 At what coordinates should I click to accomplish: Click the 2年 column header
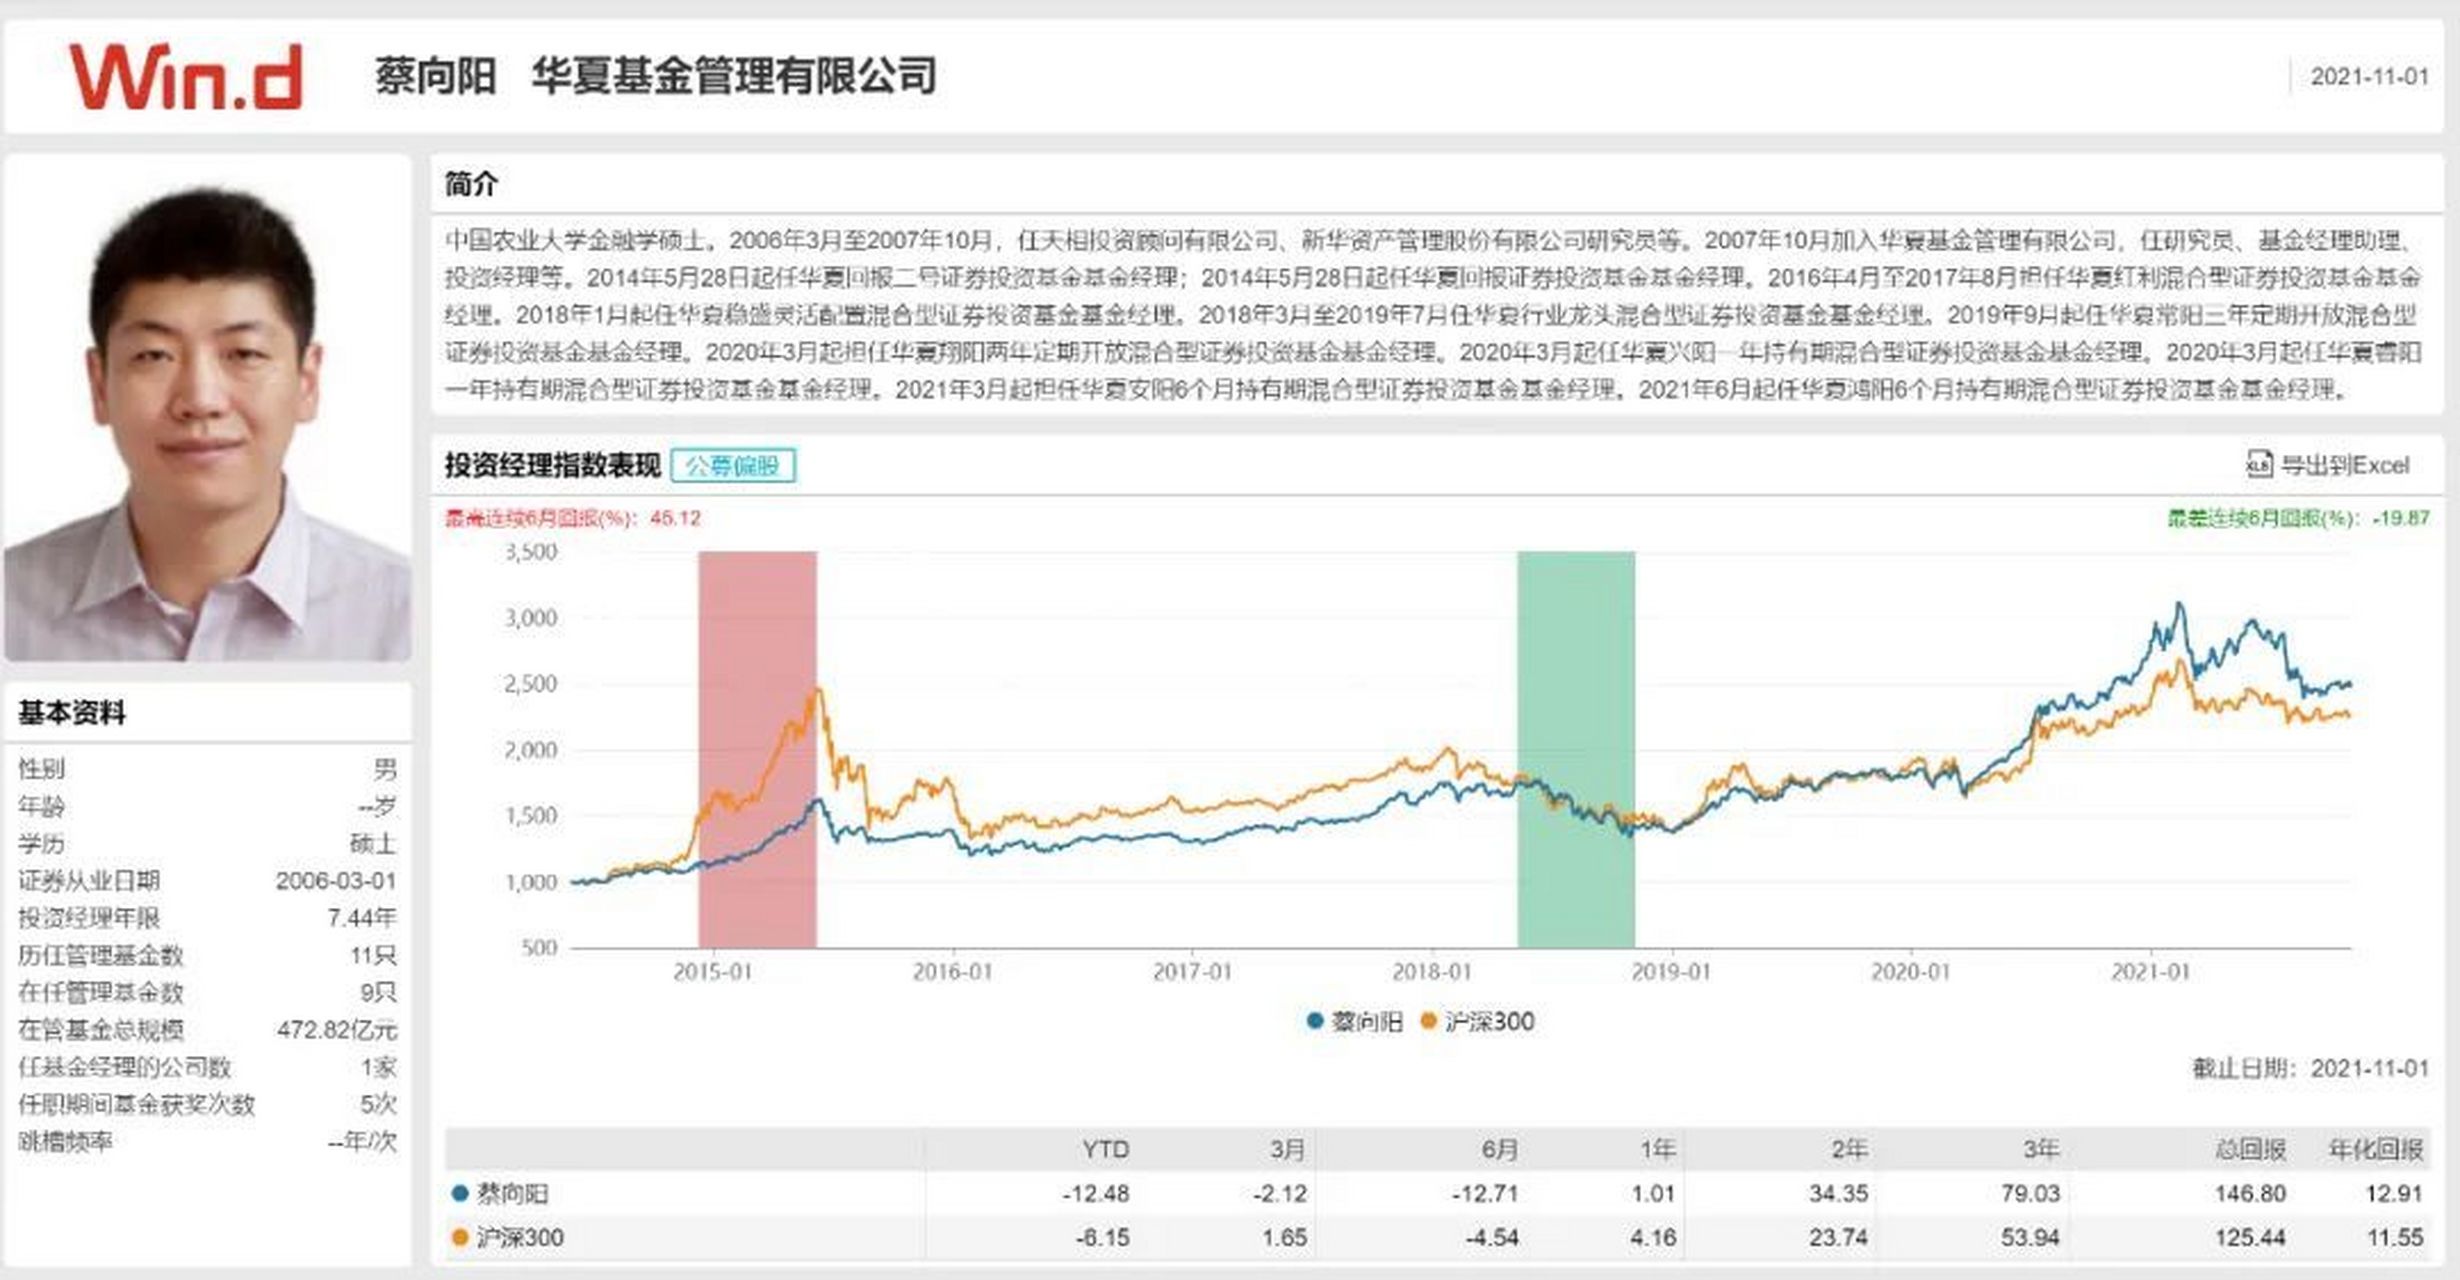pyautogui.click(x=1849, y=1150)
